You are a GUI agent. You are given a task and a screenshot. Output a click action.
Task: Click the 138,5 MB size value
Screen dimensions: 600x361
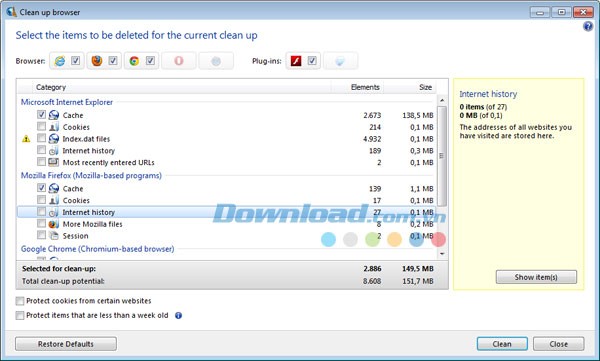point(418,115)
